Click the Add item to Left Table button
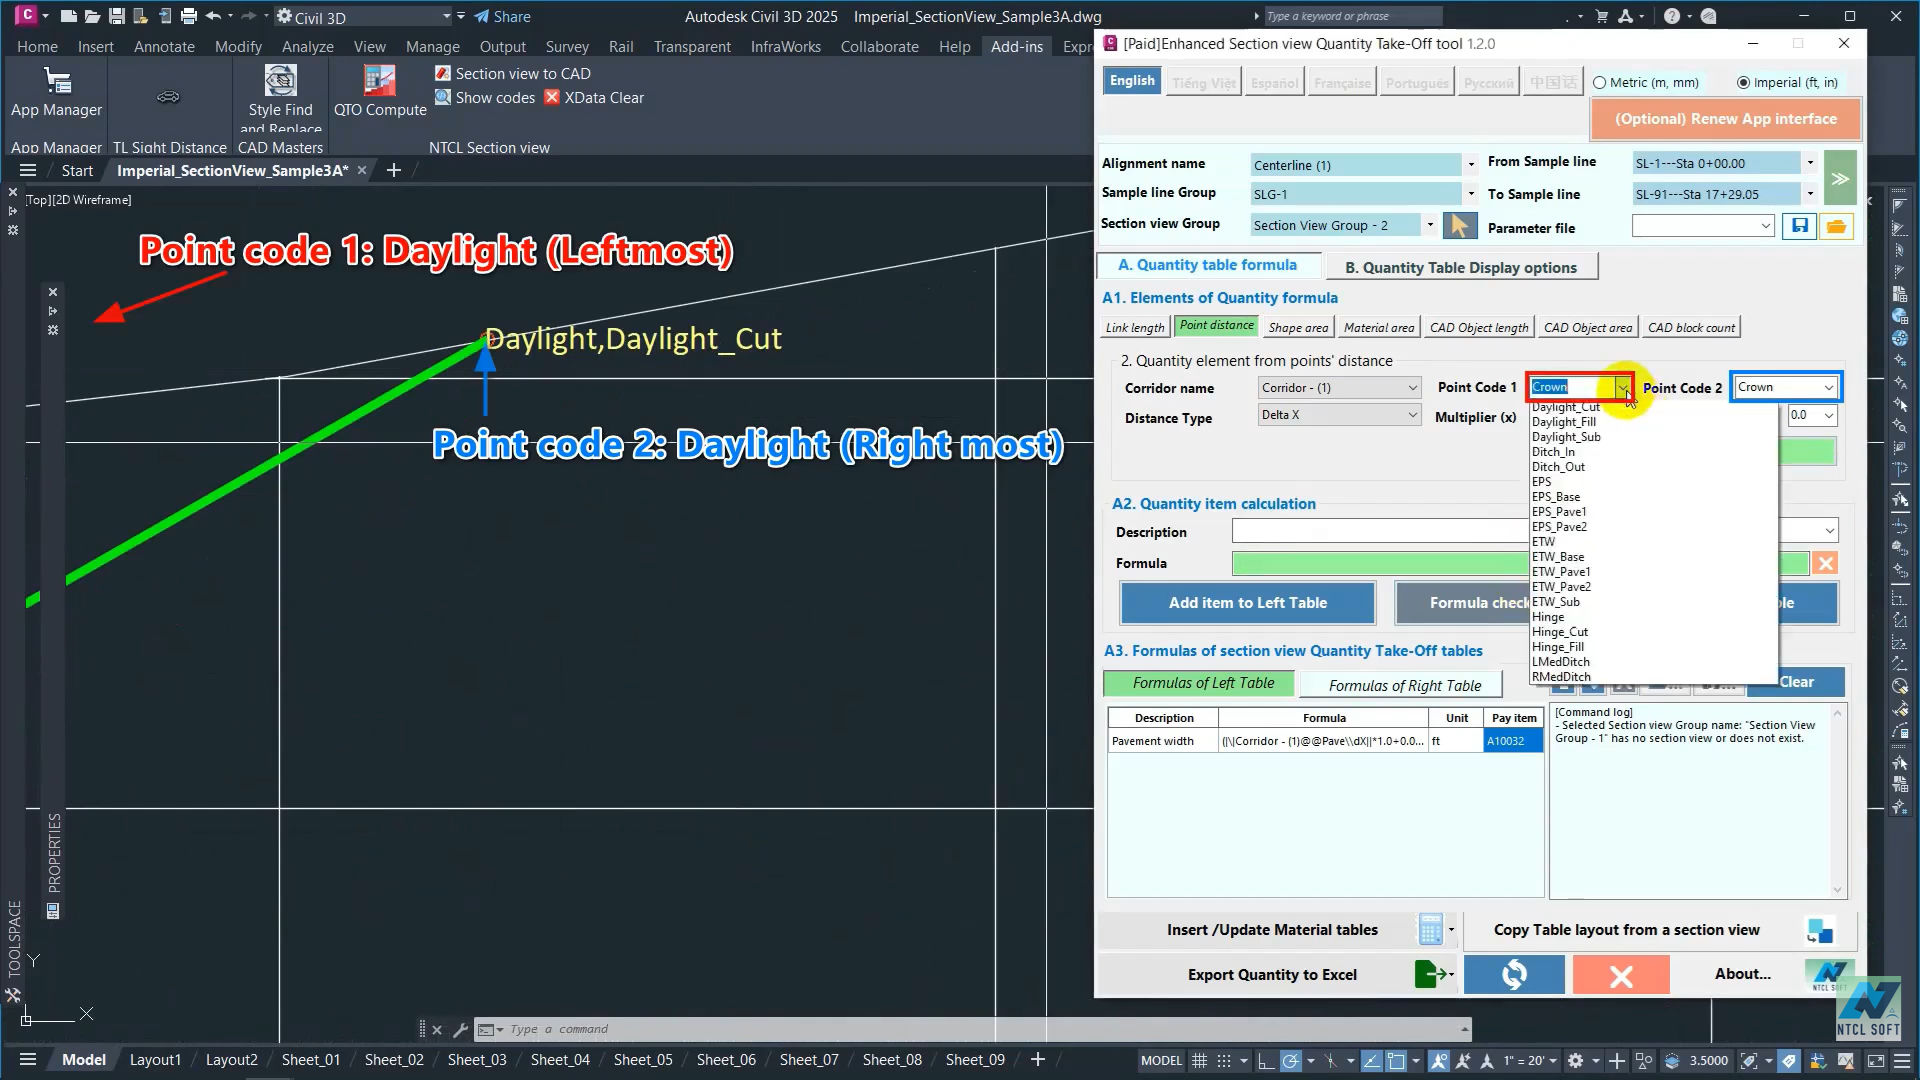1920x1080 pixels. [x=1247, y=602]
